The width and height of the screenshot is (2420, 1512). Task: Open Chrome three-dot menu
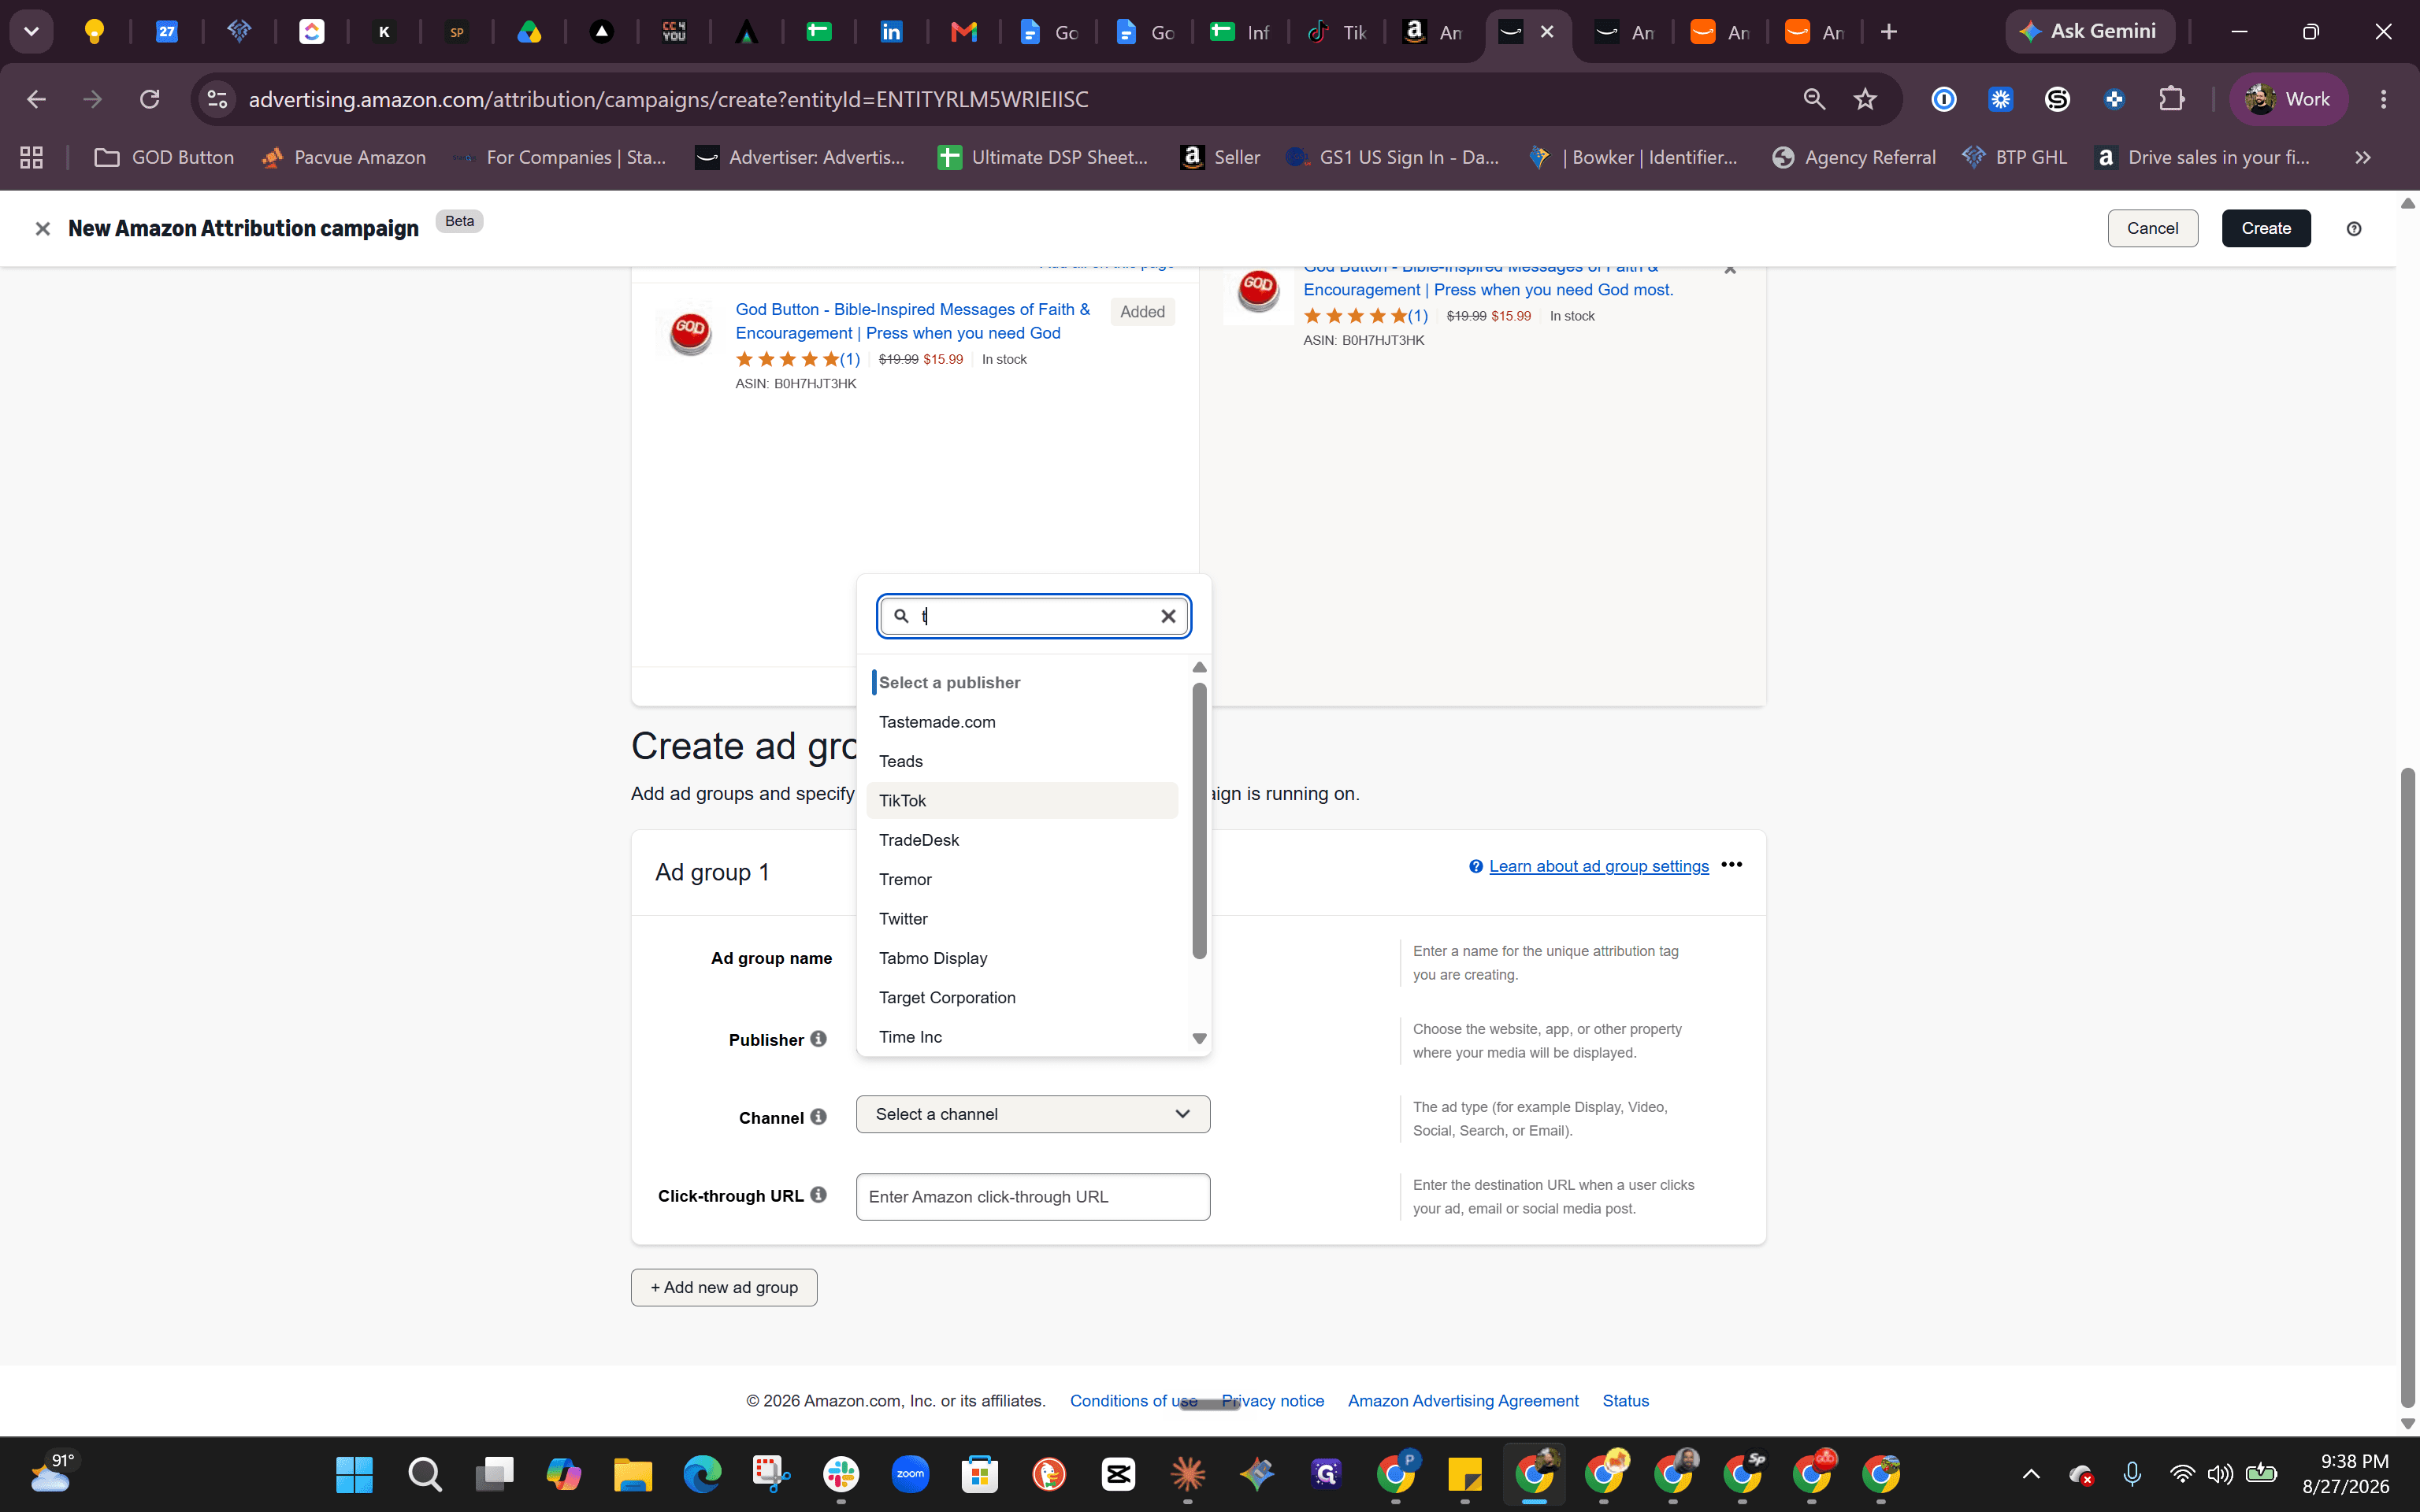[x=2384, y=99]
